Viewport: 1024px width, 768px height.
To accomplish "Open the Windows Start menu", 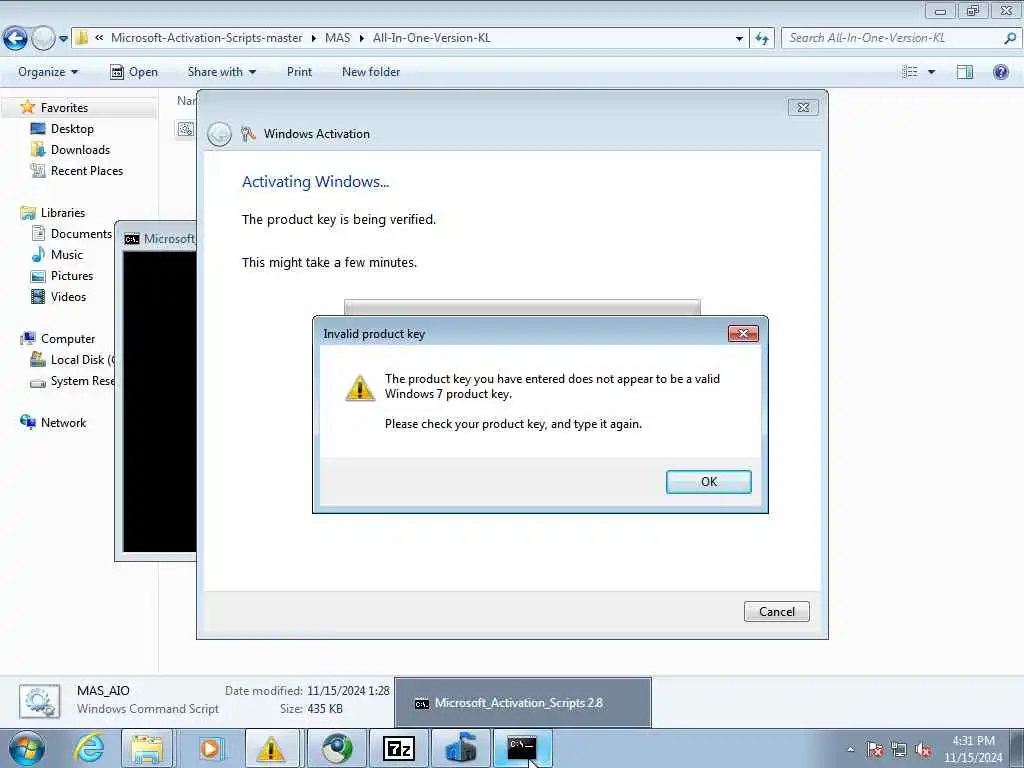I will (x=27, y=748).
